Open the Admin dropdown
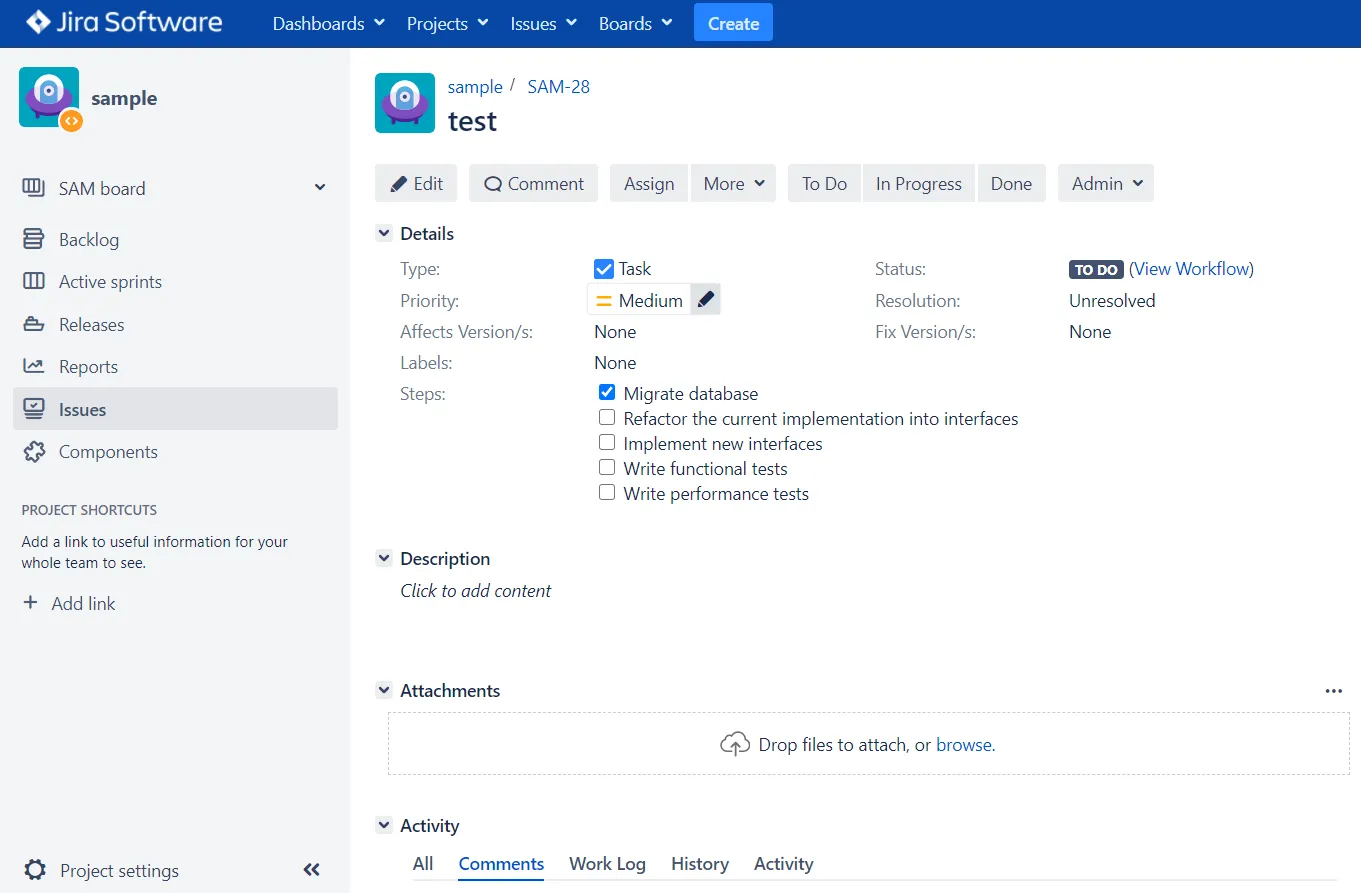This screenshot has height=893, width=1361. 1106,183
